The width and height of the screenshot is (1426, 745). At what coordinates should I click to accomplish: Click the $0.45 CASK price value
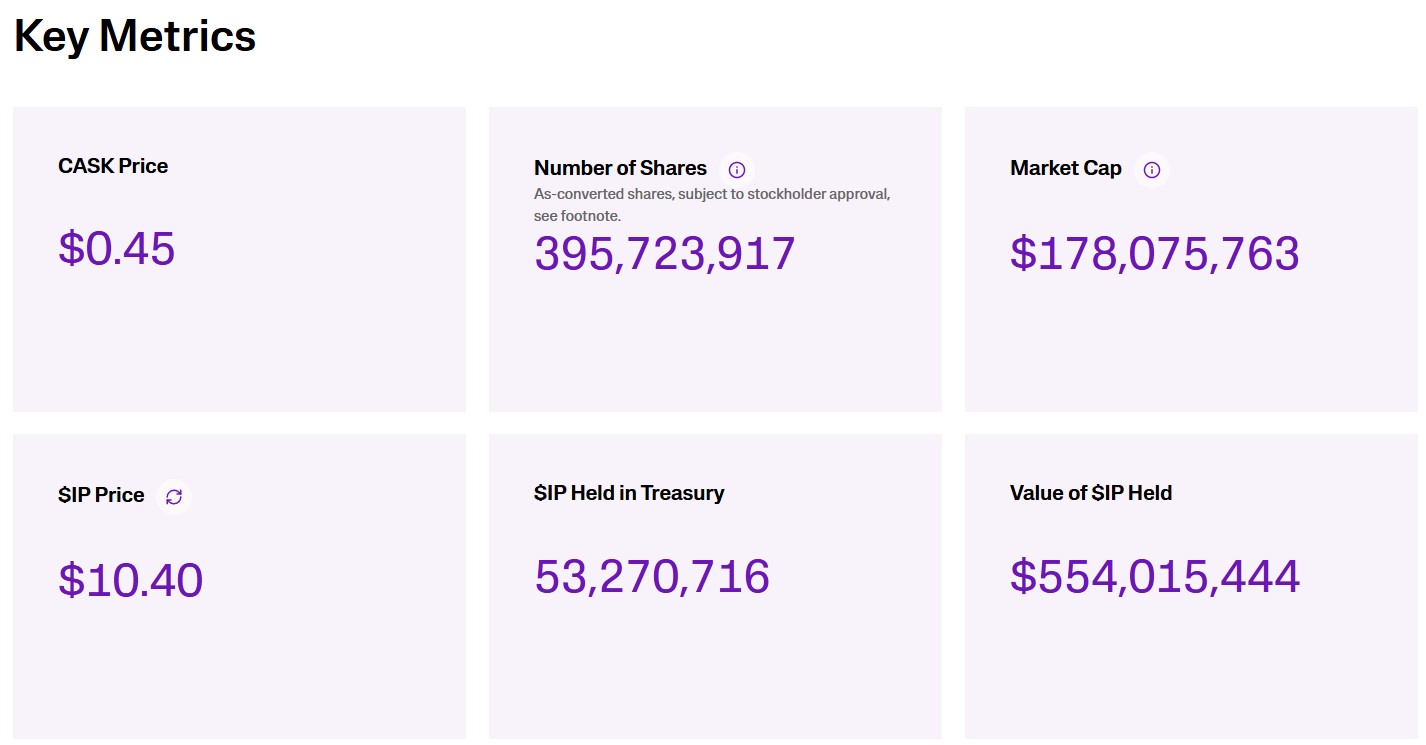117,248
